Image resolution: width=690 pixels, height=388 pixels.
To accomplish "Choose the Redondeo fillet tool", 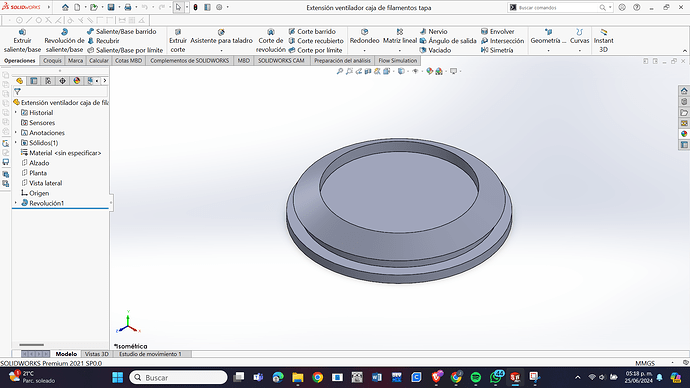I will coord(364,40).
